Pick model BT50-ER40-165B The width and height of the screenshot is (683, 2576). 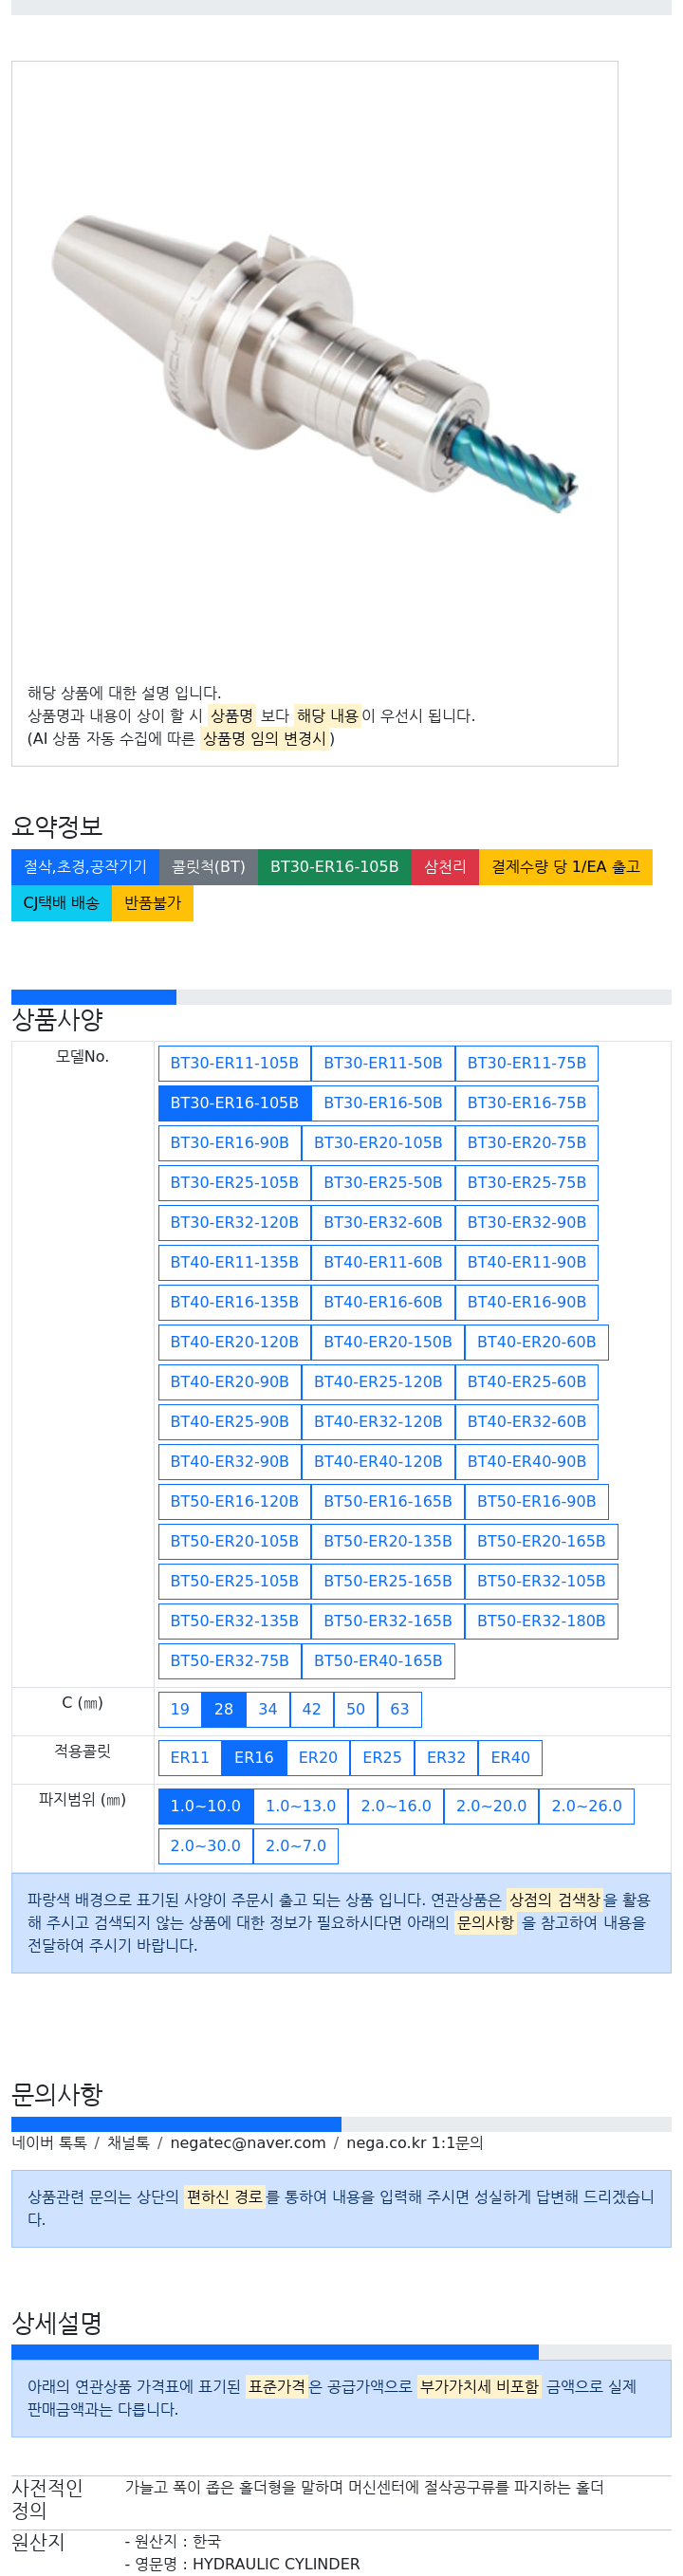point(378,1661)
